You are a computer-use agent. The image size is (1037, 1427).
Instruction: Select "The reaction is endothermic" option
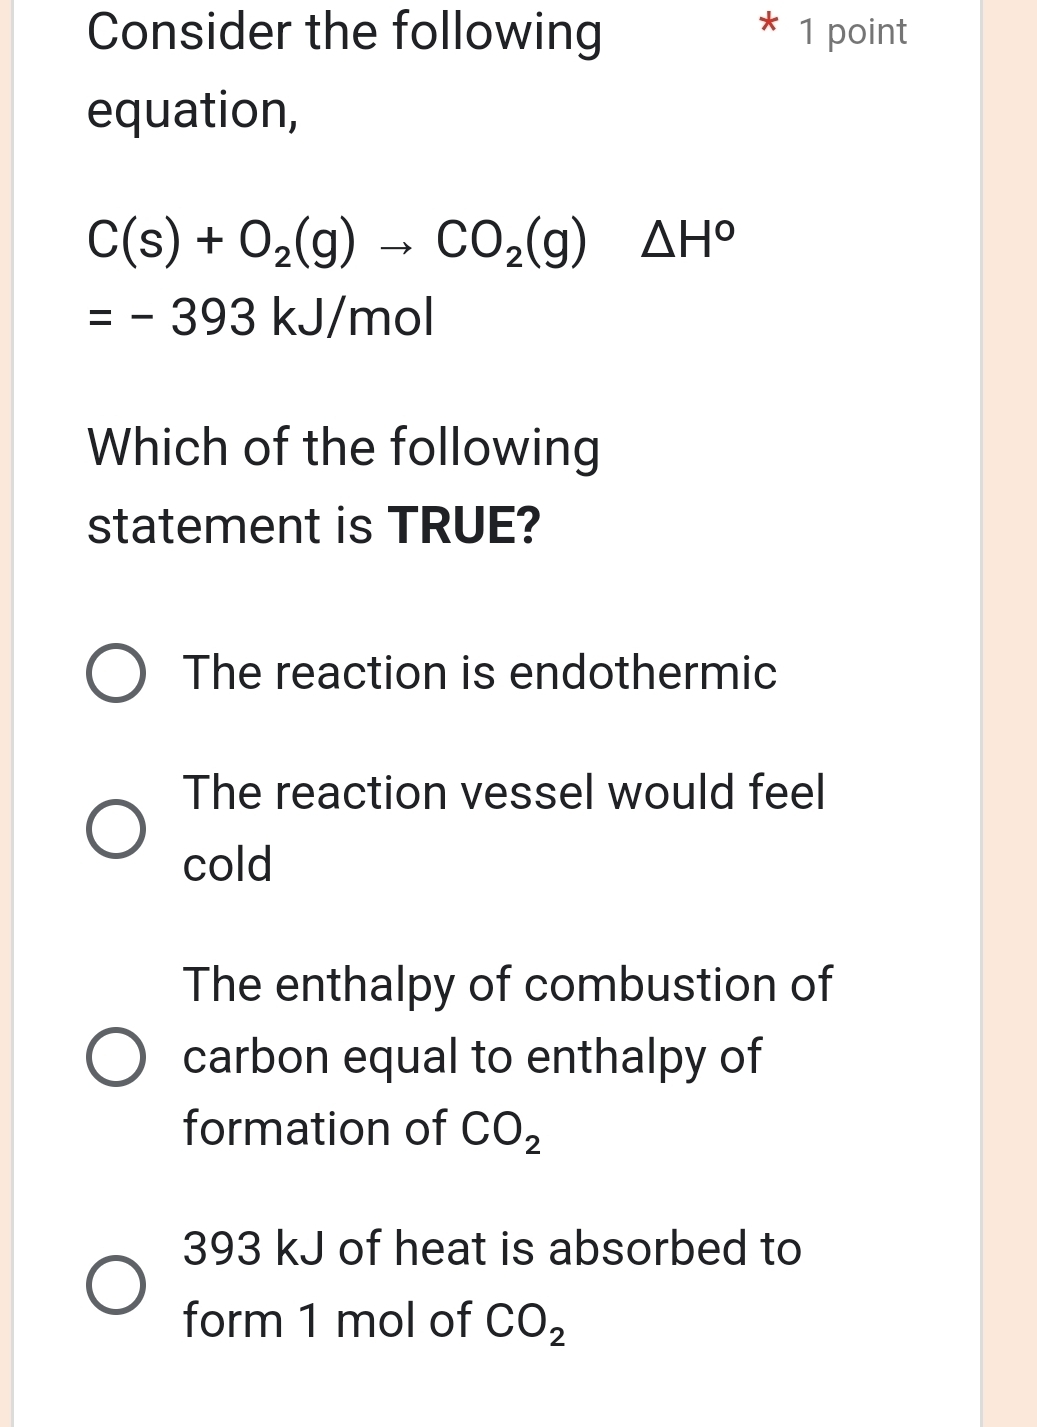(117, 672)
